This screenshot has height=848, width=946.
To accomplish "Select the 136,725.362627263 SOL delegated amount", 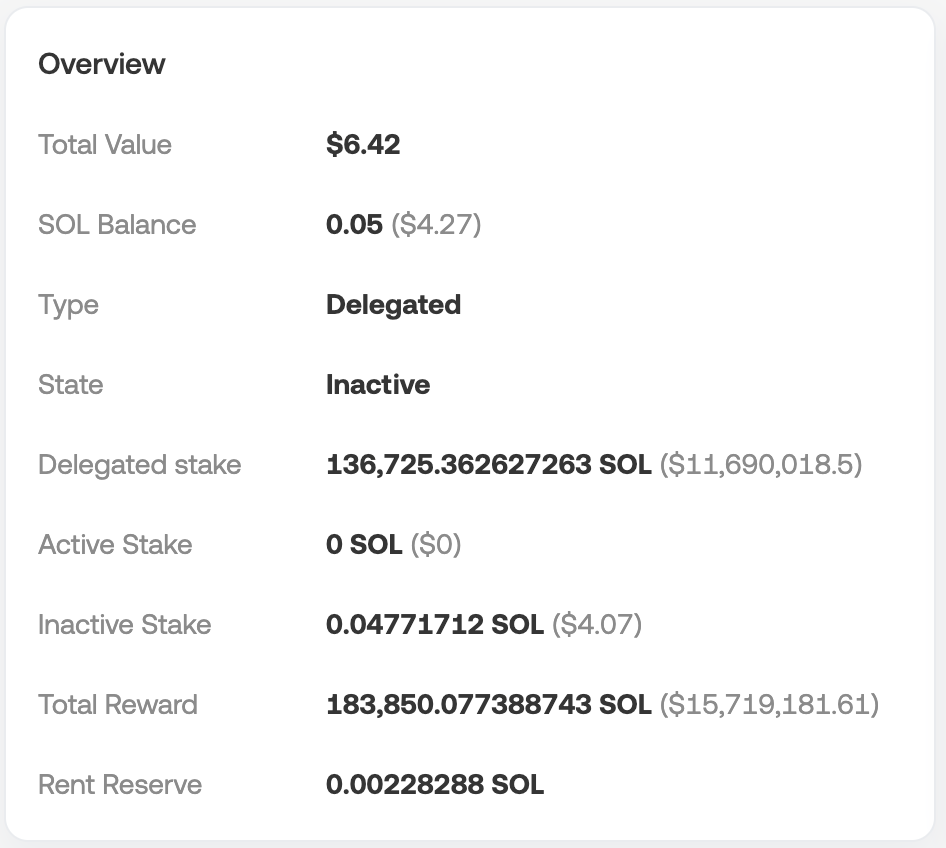I will tap(488, 465).
